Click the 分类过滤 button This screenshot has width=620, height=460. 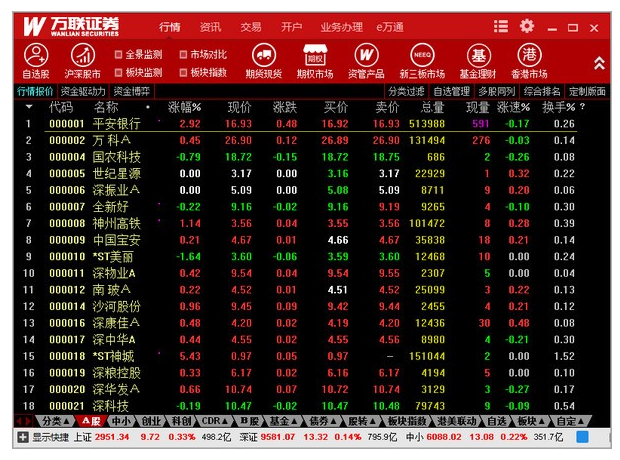pos(406,91)
